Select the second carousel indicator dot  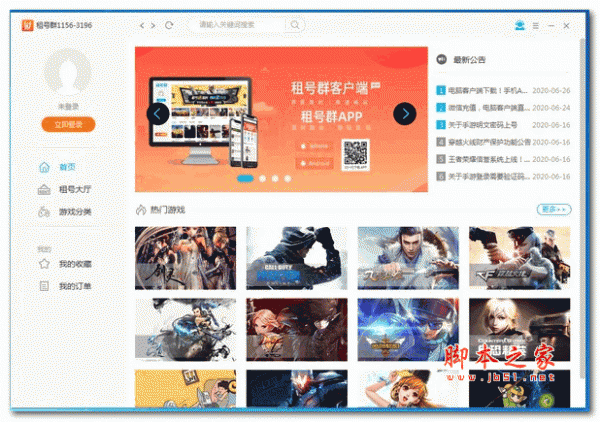262,178
